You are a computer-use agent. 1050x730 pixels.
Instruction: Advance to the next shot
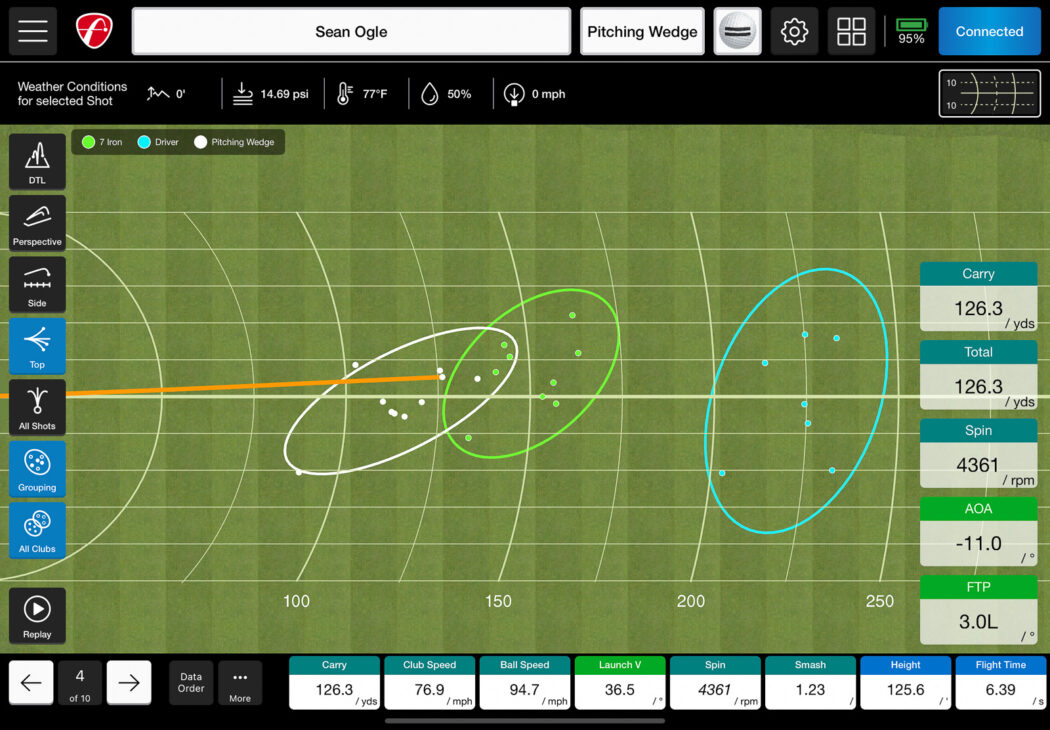click(128, 683)
